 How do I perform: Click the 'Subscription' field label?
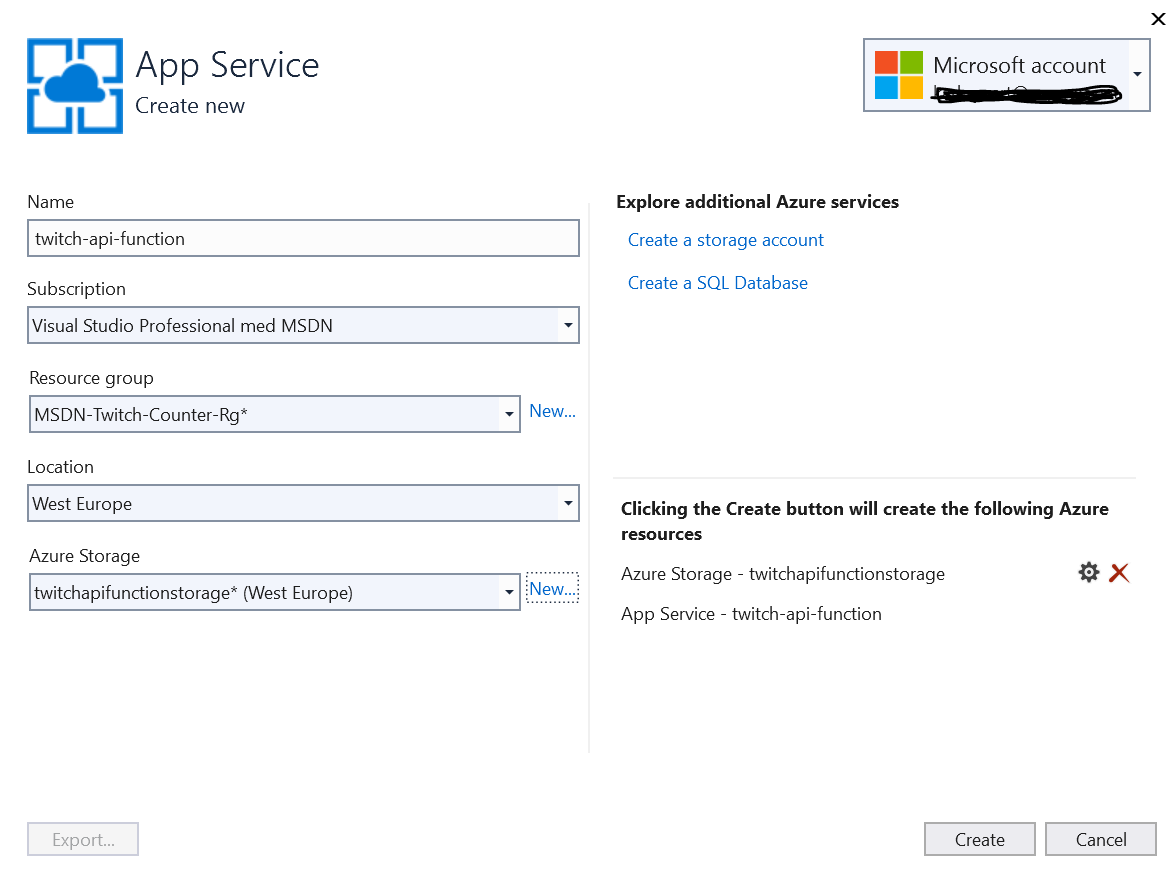76,289
